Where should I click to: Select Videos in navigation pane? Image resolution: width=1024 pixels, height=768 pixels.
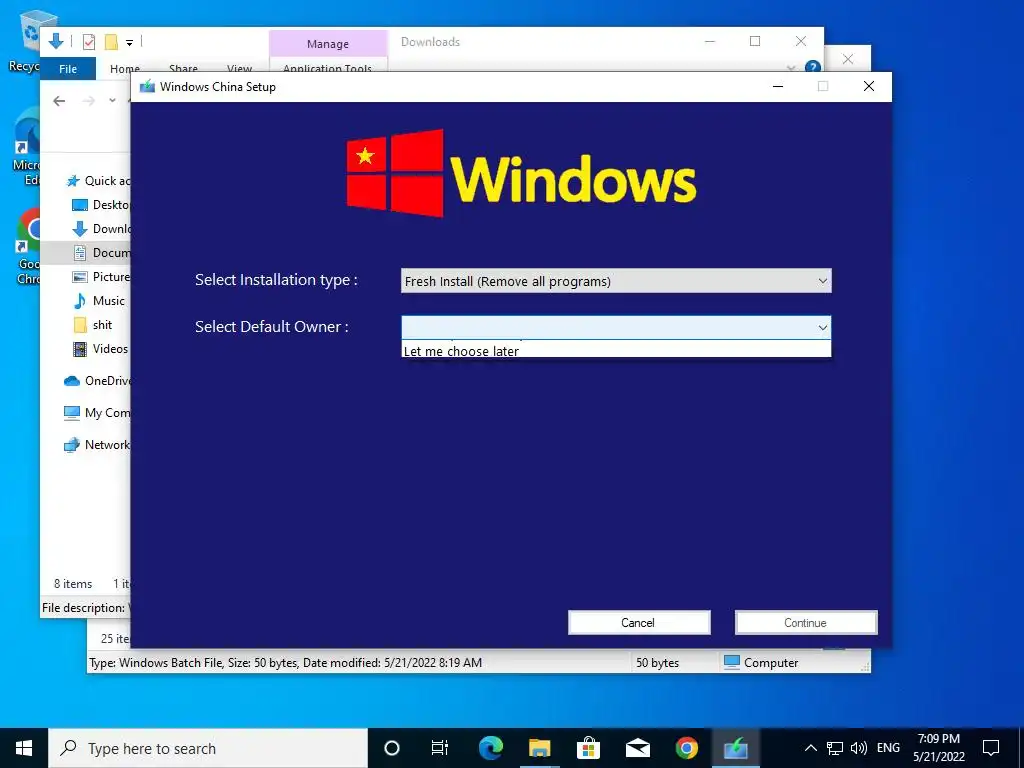(100, 349)
